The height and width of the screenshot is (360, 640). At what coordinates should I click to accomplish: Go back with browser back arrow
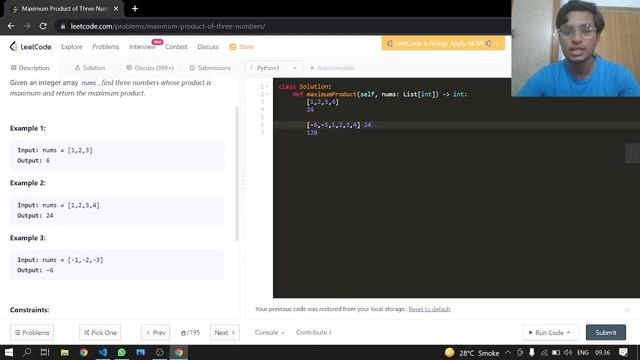(11, 26)
